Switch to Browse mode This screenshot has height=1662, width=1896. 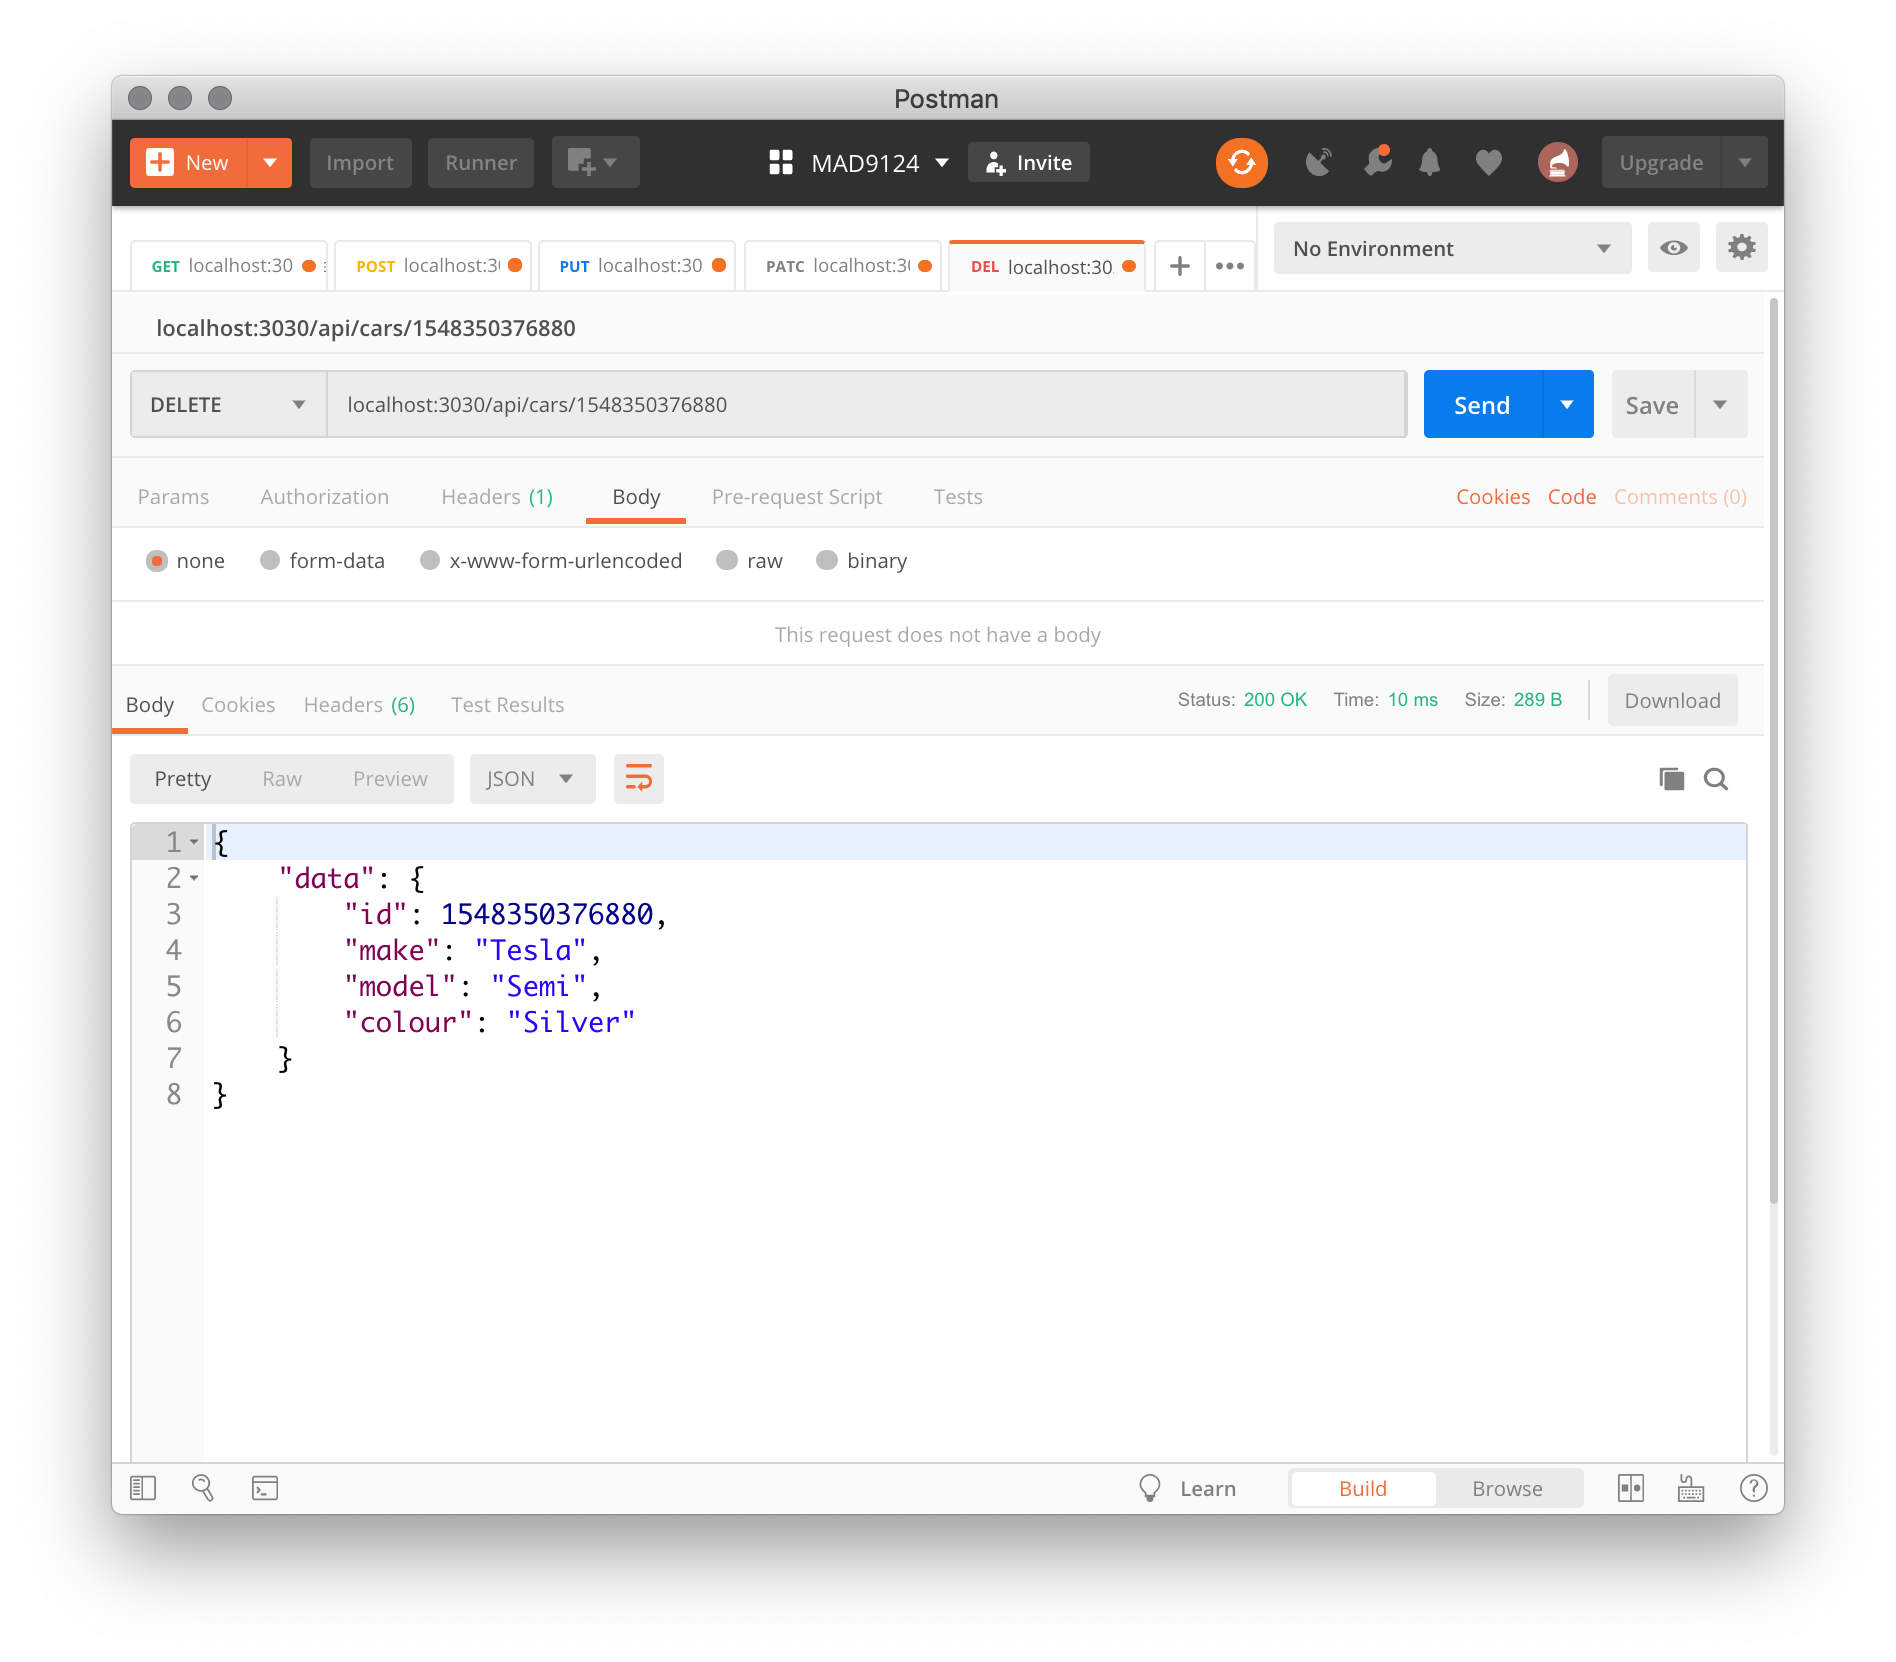1507,1488
